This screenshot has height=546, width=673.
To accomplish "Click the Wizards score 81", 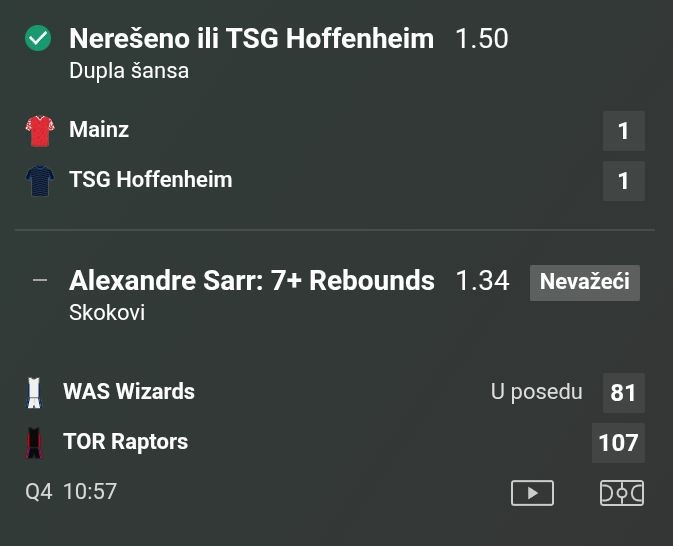I will click(623, 393).
